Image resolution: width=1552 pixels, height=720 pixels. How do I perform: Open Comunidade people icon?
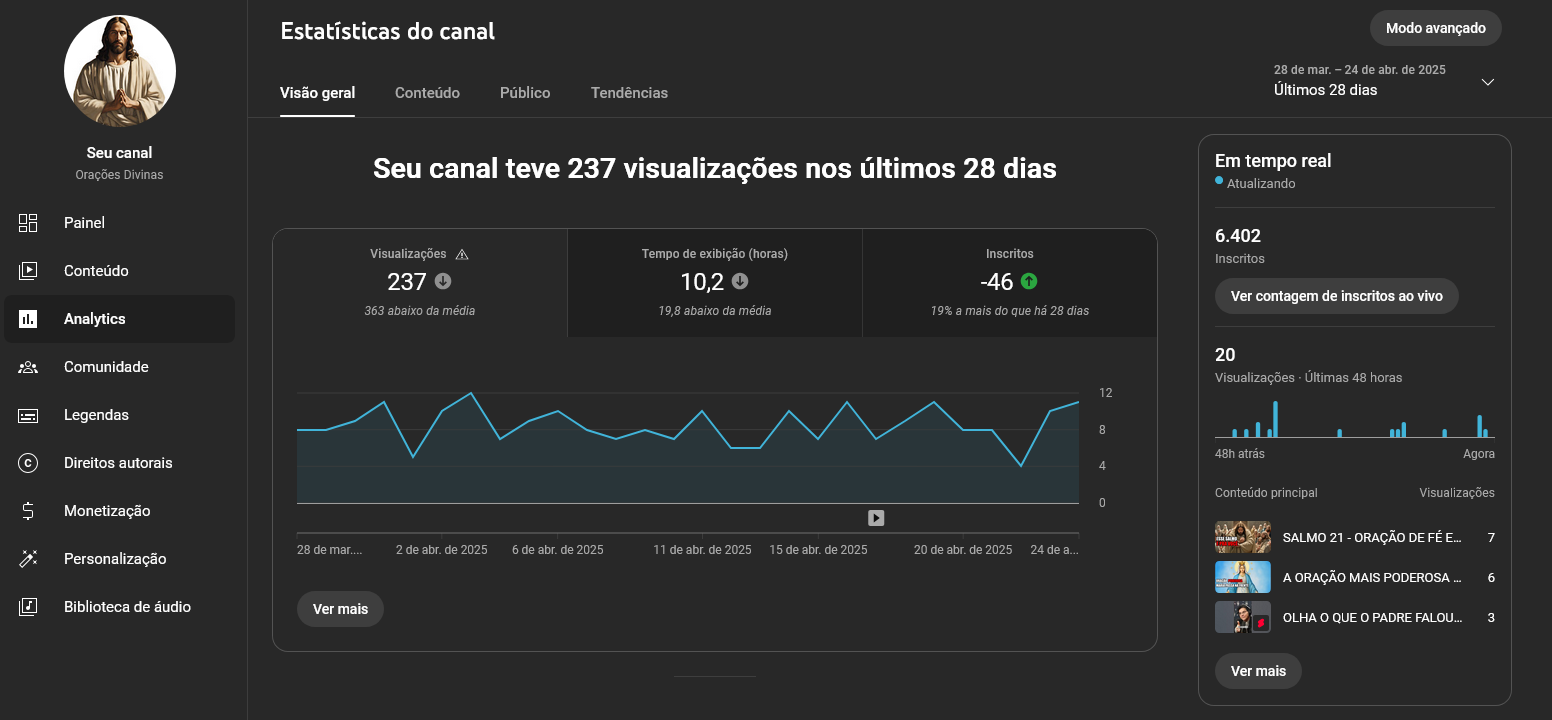click(28, 367)
